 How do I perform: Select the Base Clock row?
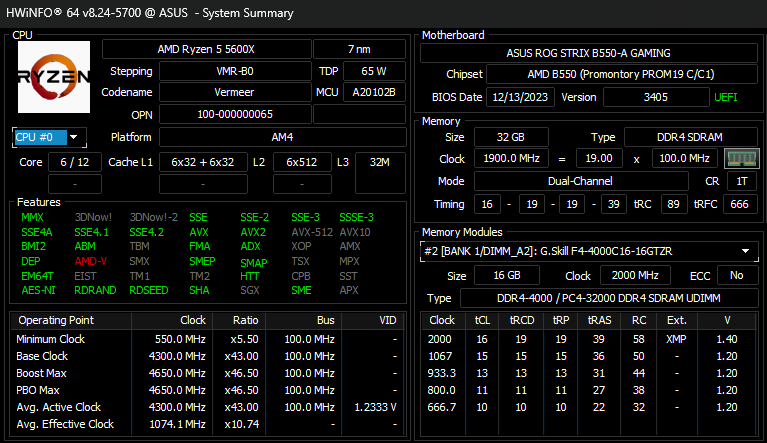tap(207, 356)
